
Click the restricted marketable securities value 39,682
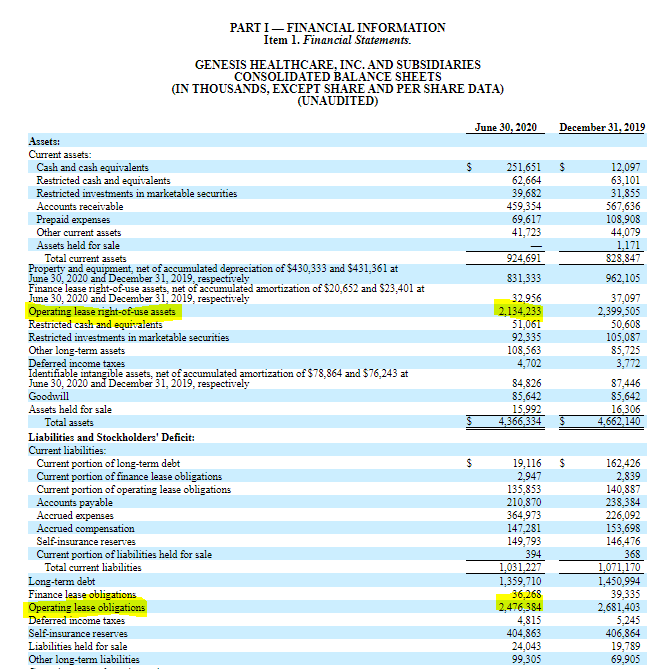(x=526, y=193)
